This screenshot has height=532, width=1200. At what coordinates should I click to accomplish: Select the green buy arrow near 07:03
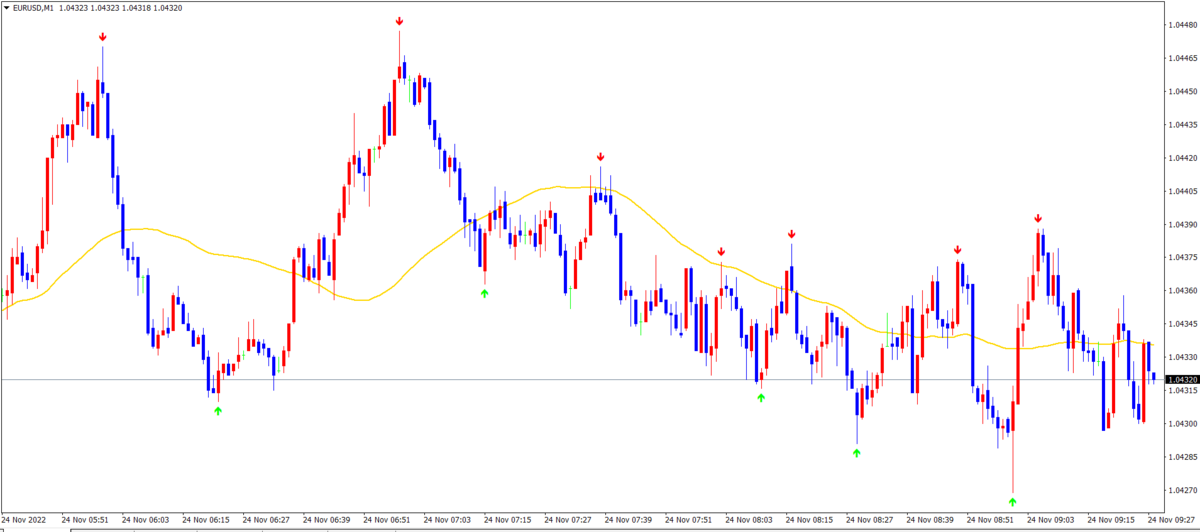click(485, 293)
